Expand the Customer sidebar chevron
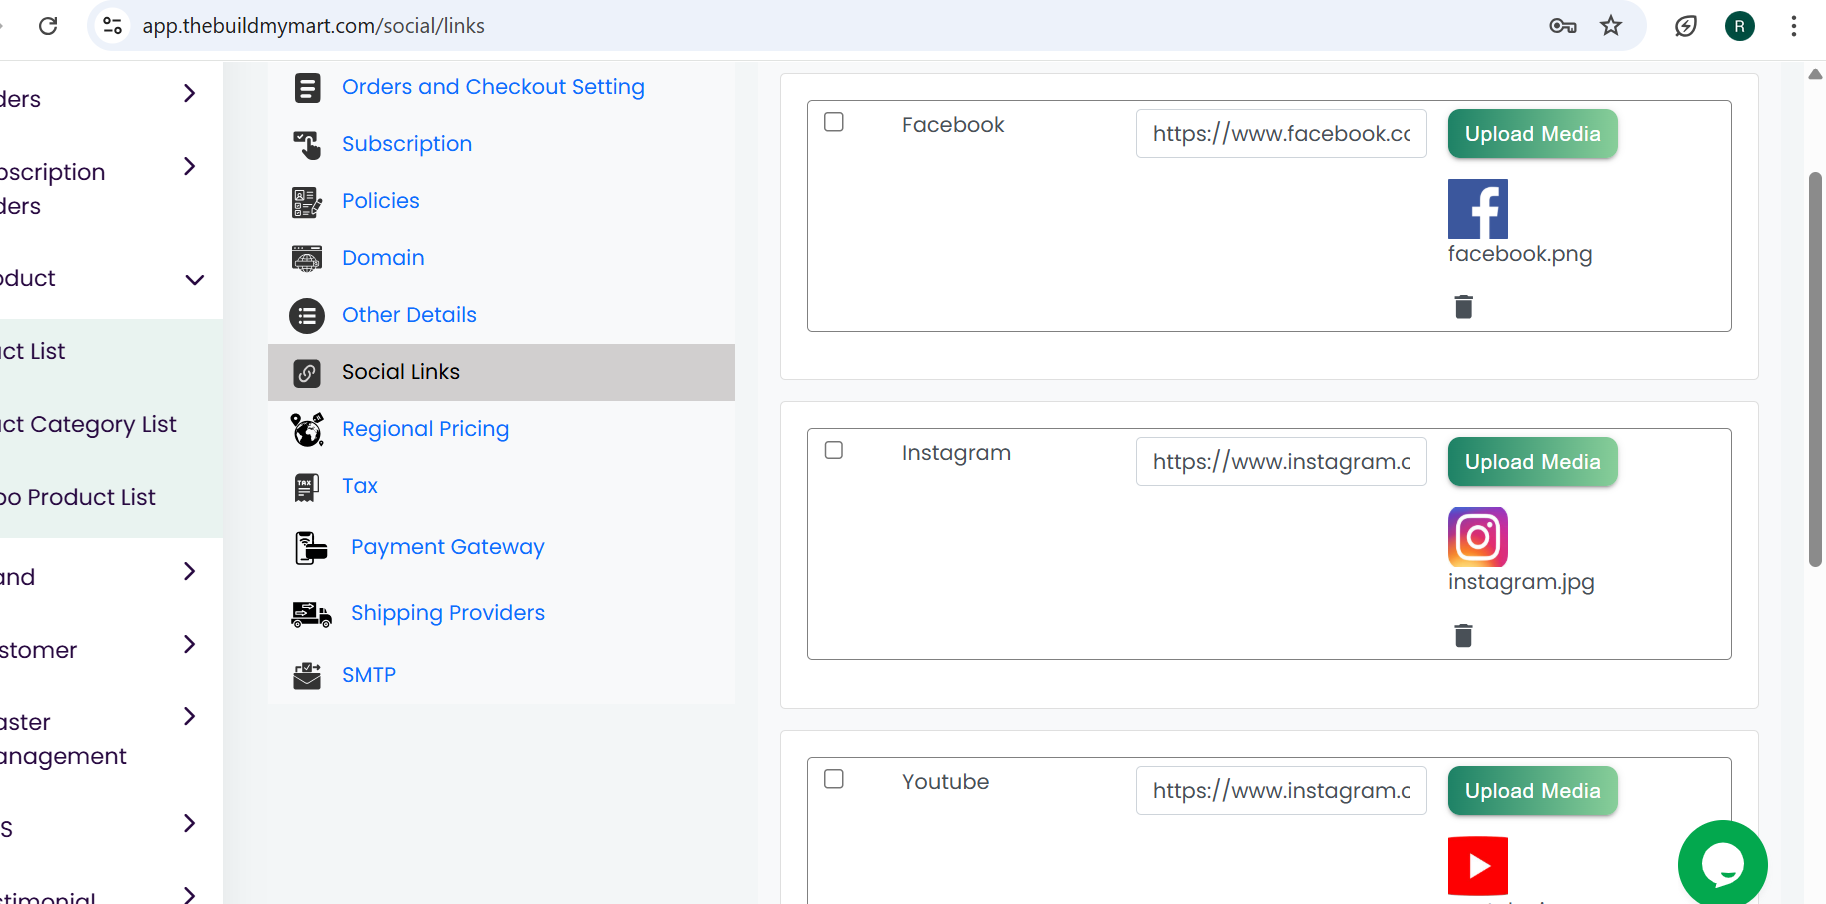This screenshot has height=904, width=1826. 190,644
